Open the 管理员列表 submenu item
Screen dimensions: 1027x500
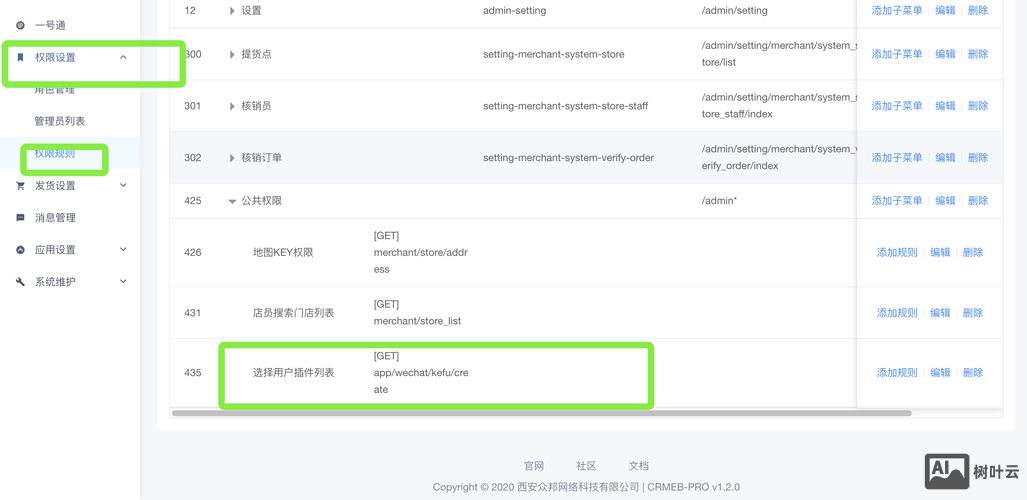(x=60, y=121)
